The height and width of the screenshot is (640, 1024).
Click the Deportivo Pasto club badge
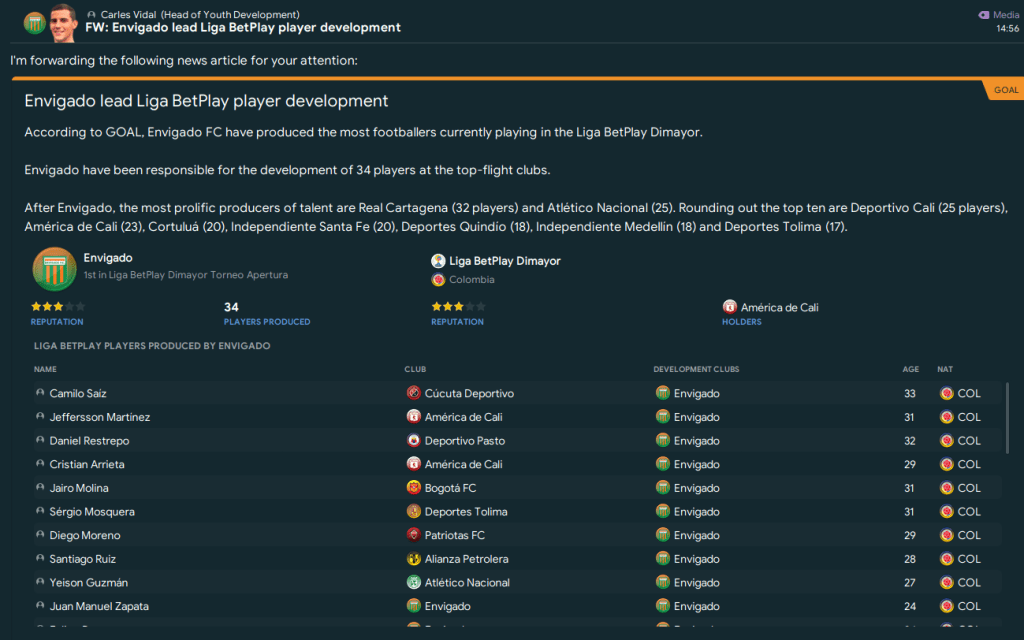pos(414,441)
